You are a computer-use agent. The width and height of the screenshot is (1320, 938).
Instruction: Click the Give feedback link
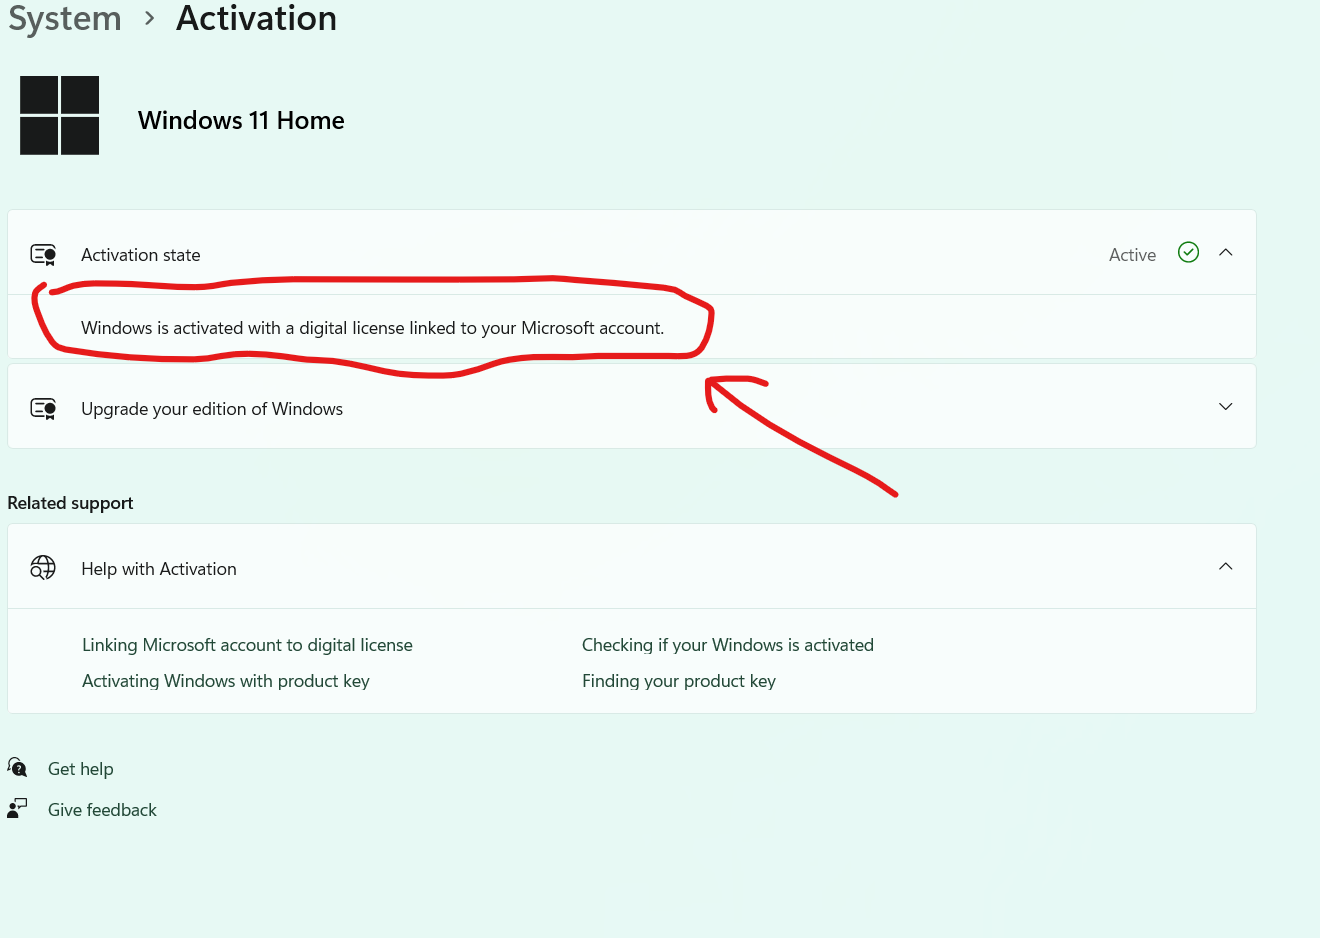(x=102, y=810)
